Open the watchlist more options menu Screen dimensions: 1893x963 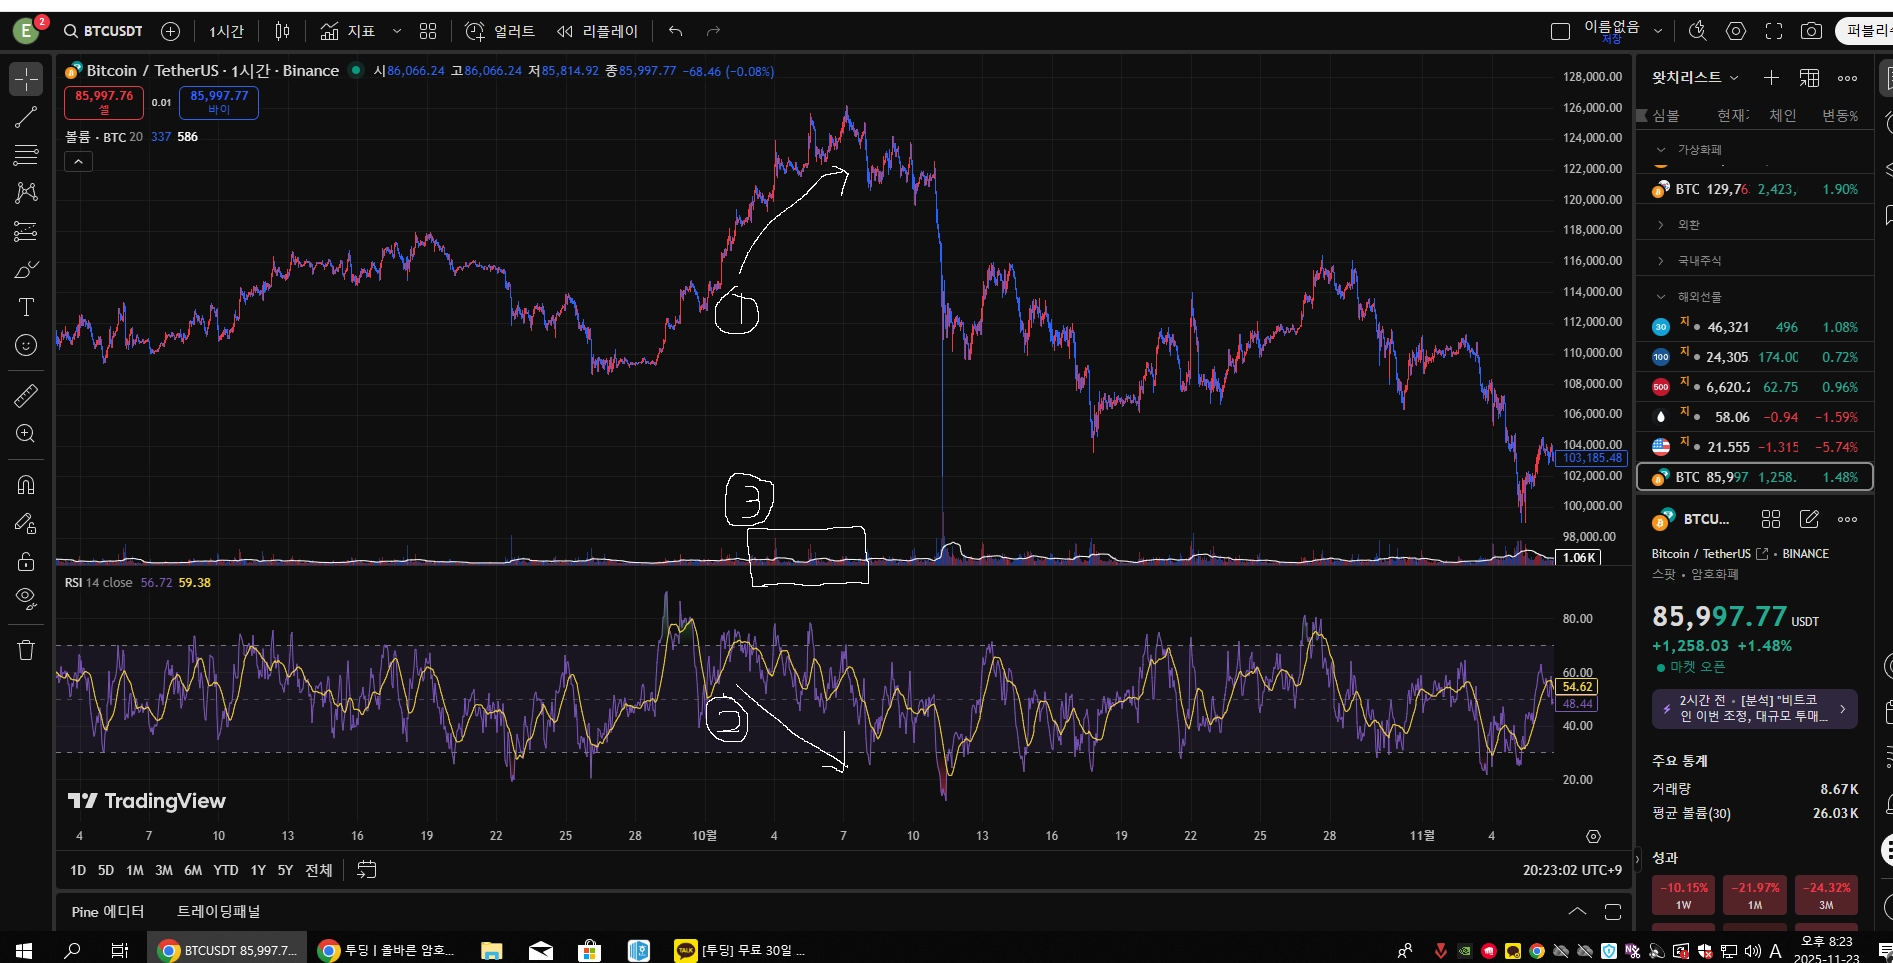(1847, 78)
